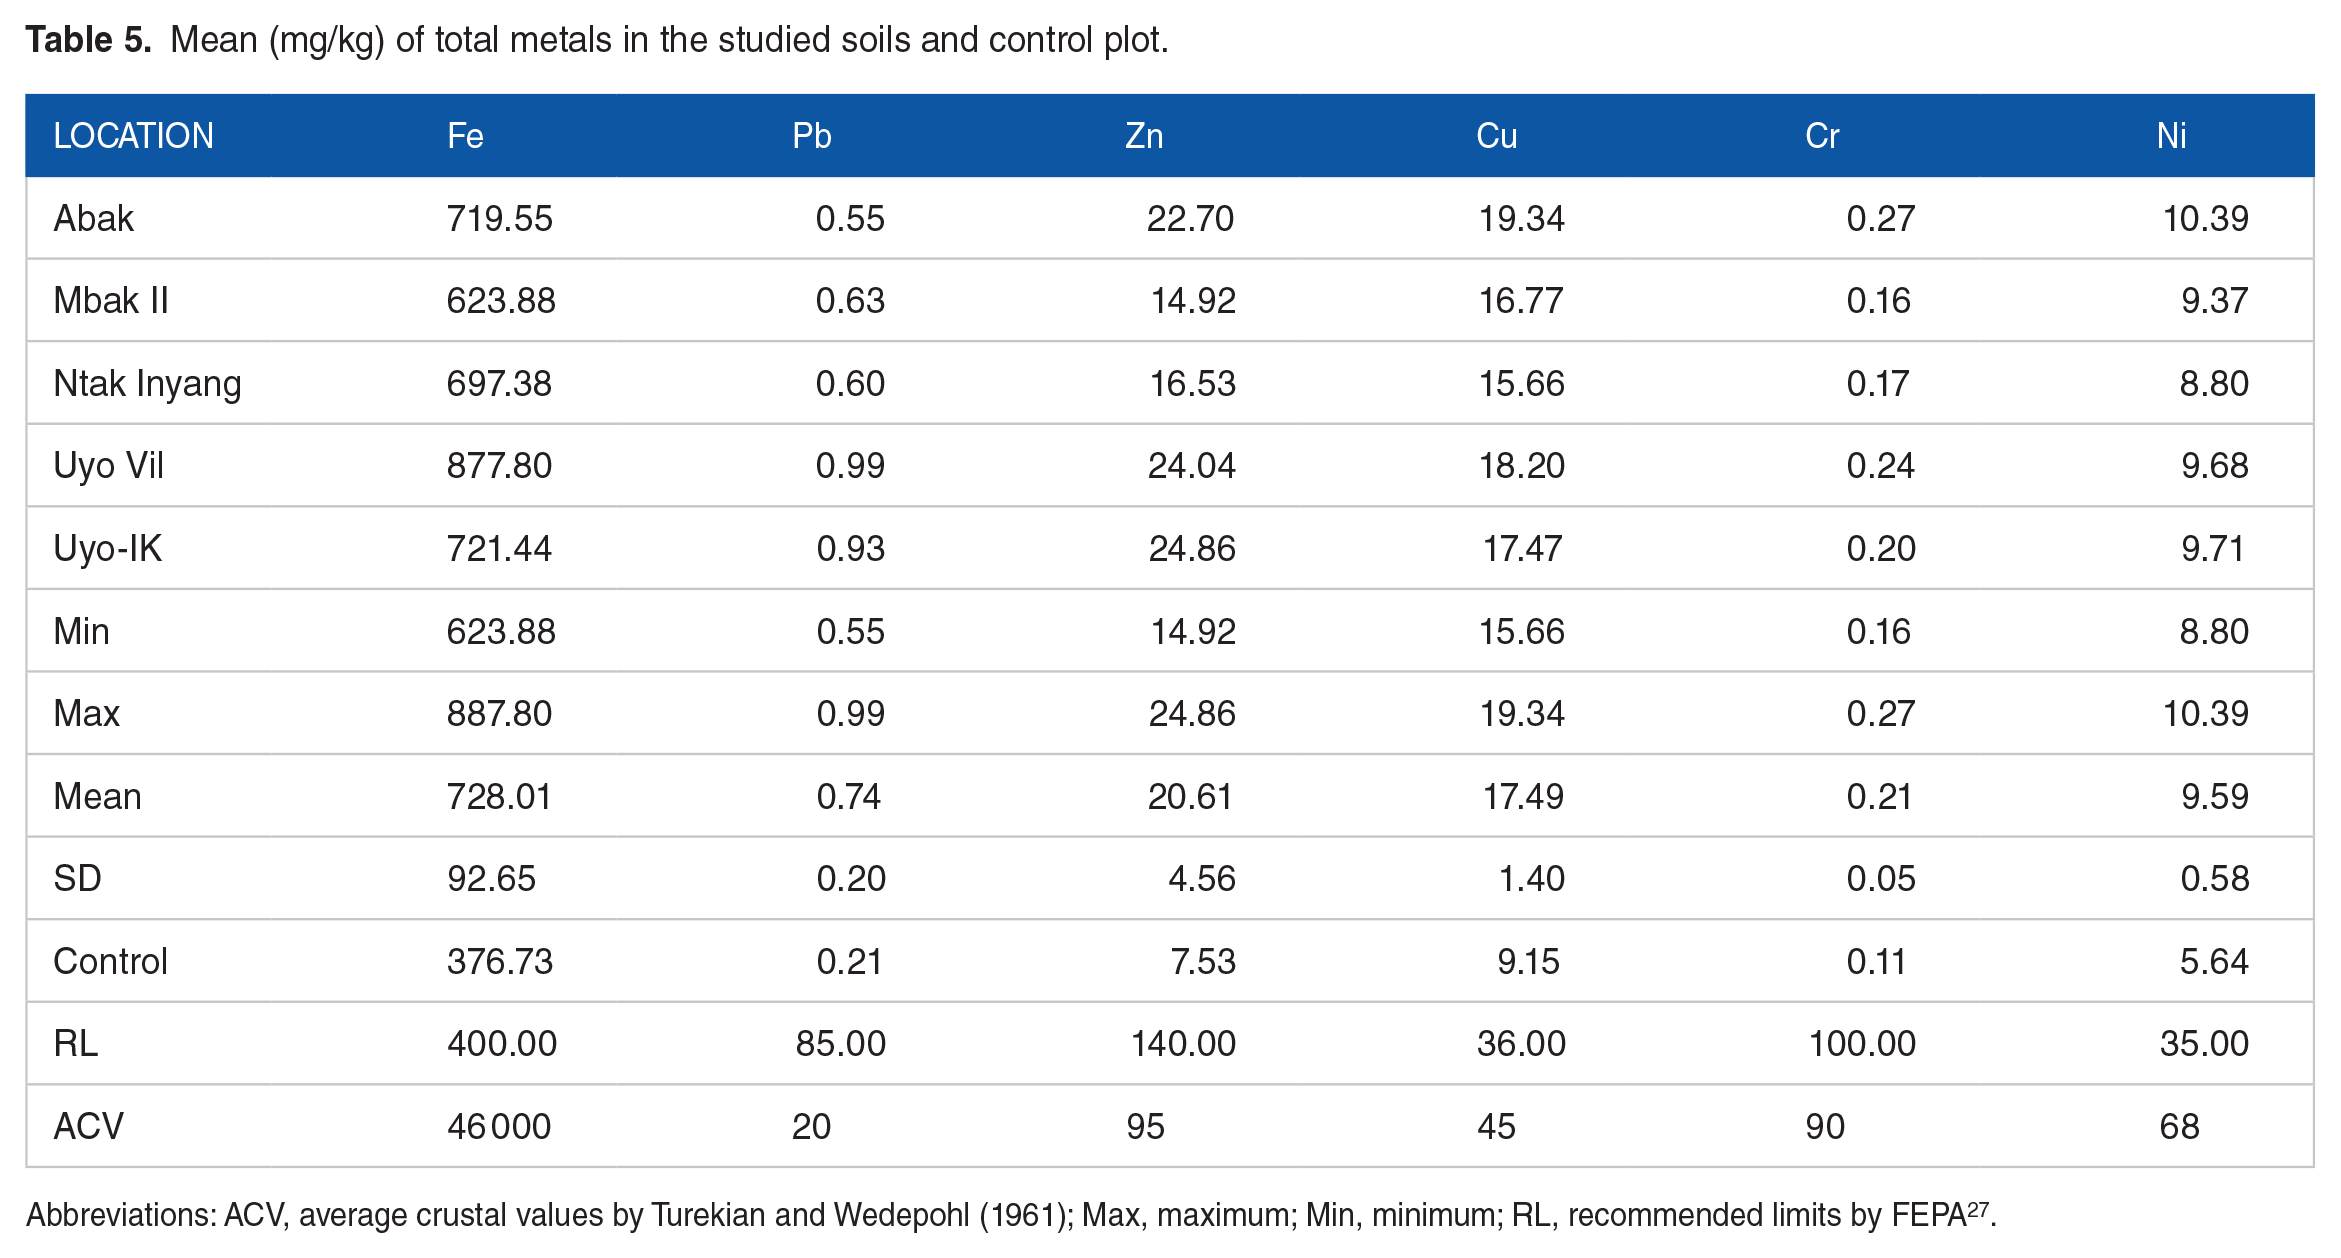Select the RL value 100.00 for Cr
2341x1258 pixels.
point(1861,1044)
